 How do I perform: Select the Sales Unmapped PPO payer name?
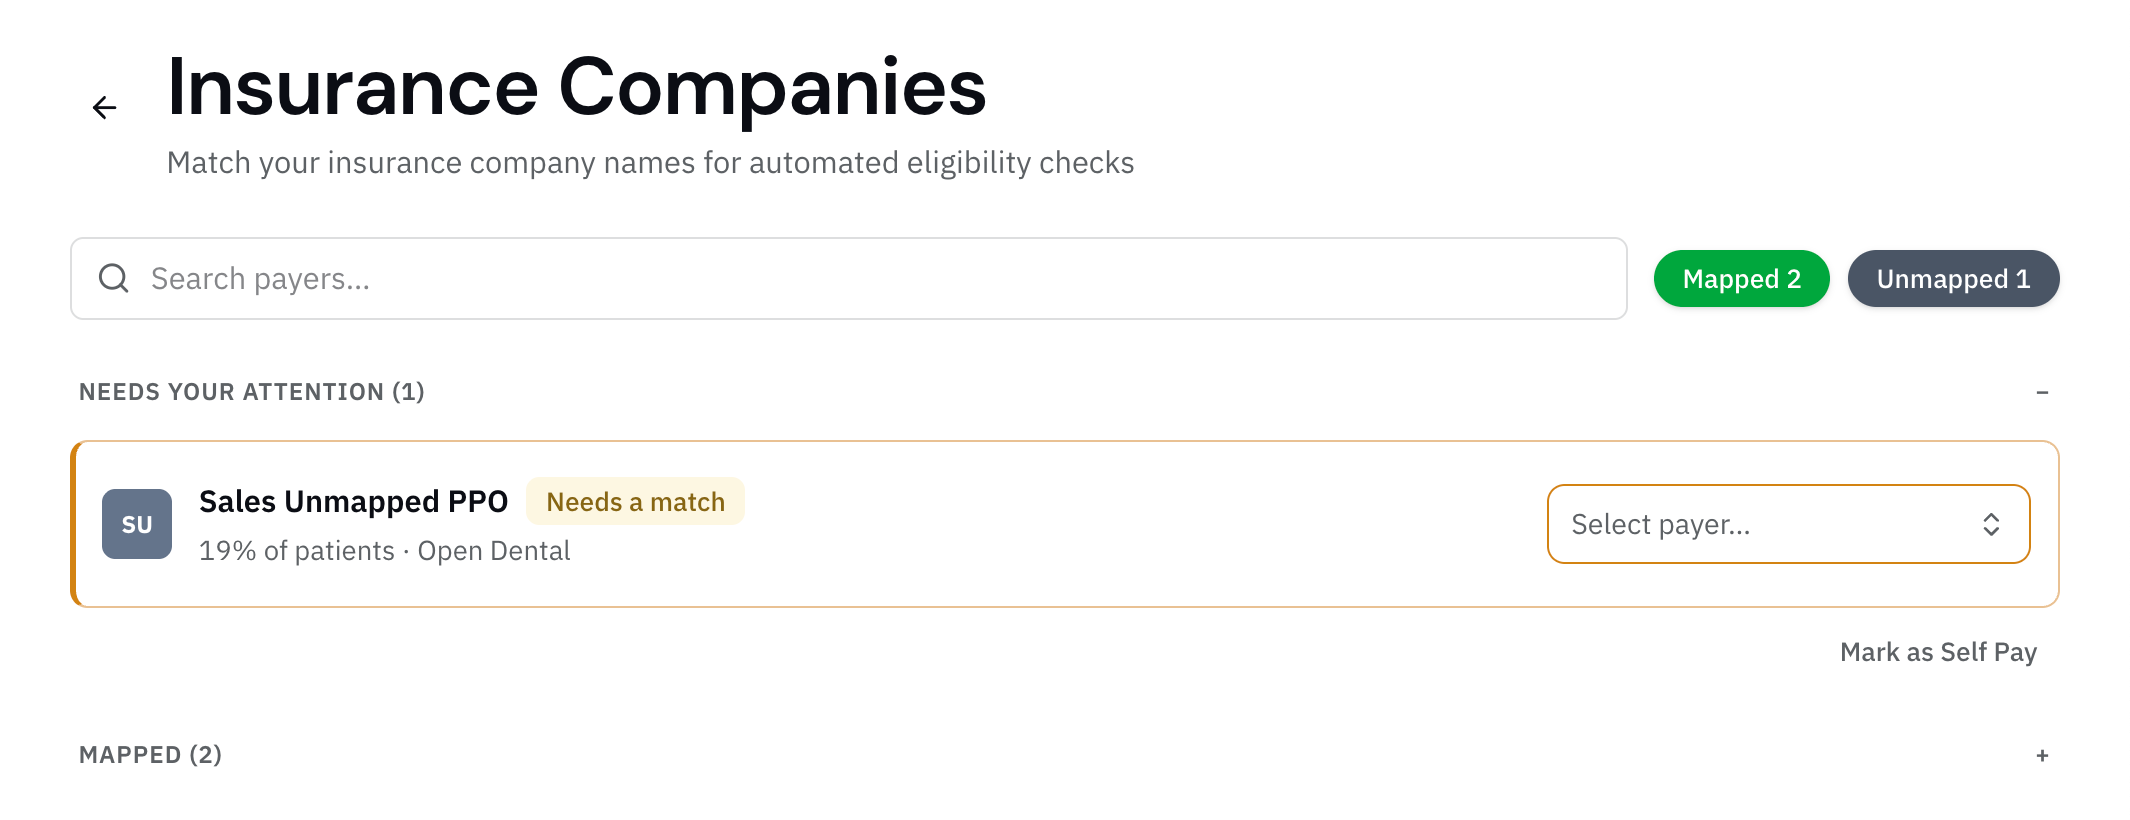coord(353,501)
